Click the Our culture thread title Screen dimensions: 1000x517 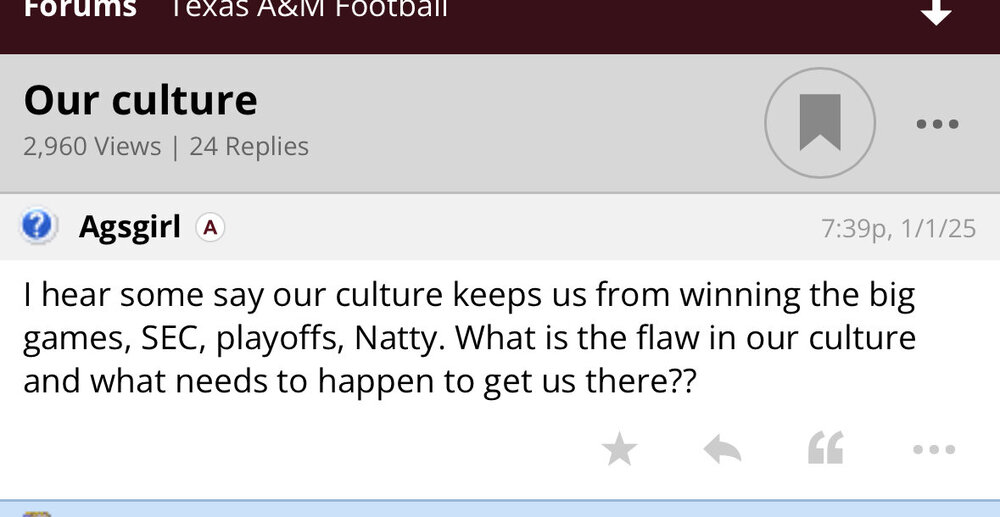[140, 100]
